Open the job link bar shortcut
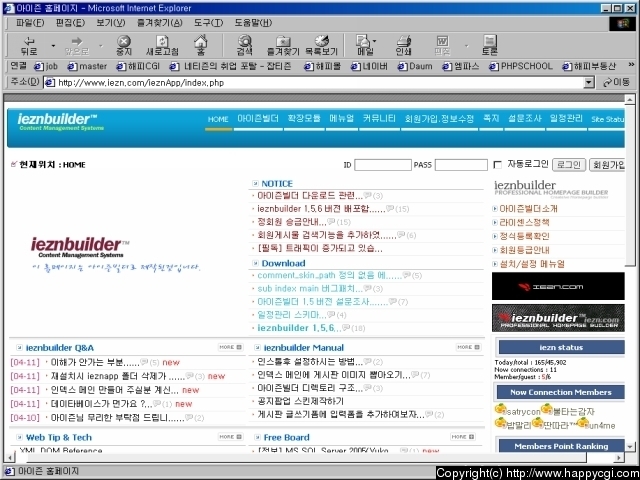This screenshot has width=640, height=480. [46, 66]
